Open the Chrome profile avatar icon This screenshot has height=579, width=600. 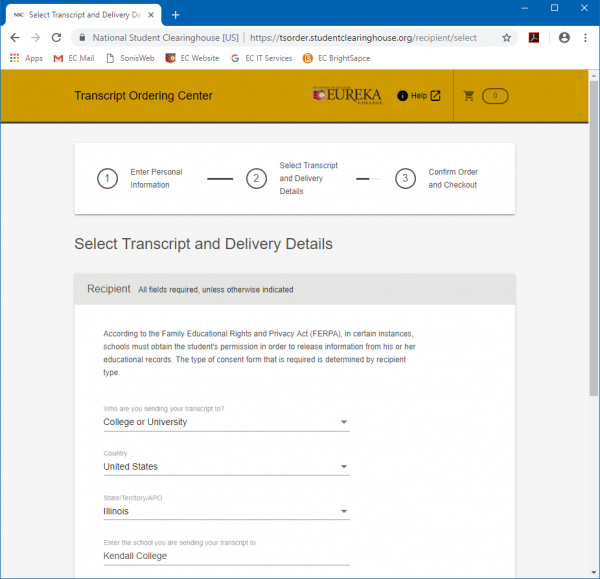(x=563, y=37)
